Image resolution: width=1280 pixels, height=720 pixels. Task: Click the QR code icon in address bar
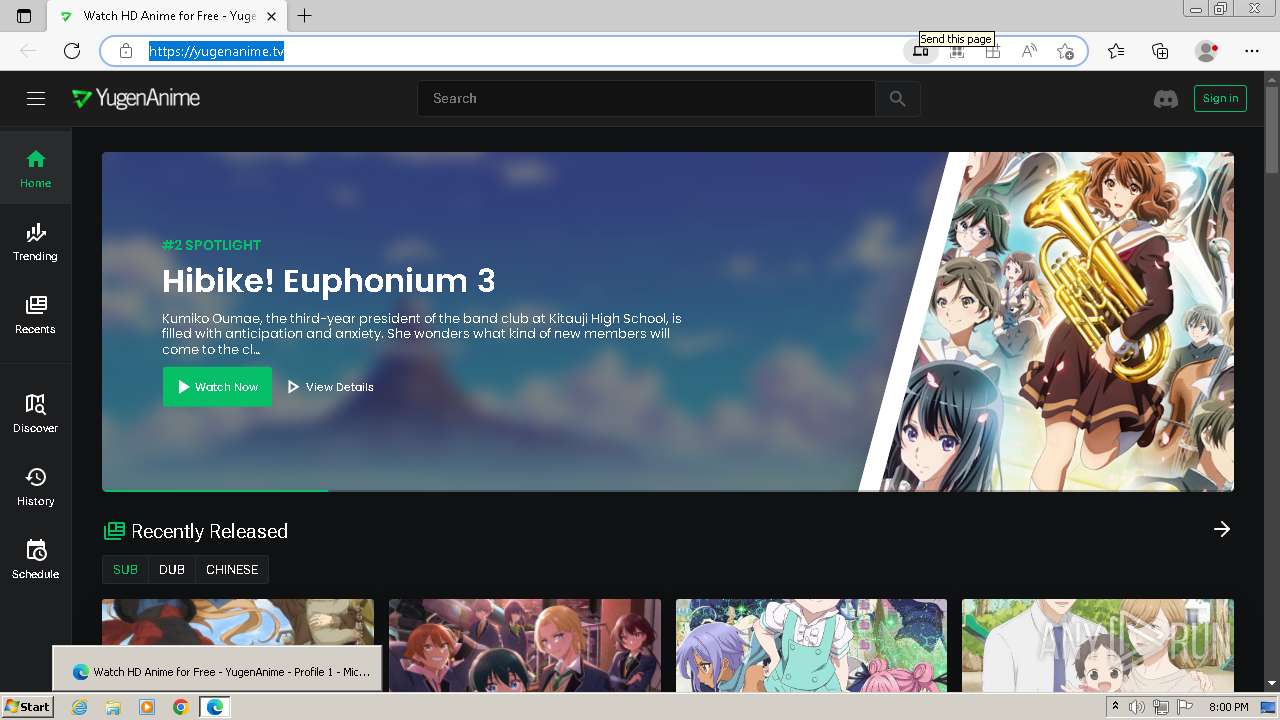pyautogui.click(x=956, y=51)
